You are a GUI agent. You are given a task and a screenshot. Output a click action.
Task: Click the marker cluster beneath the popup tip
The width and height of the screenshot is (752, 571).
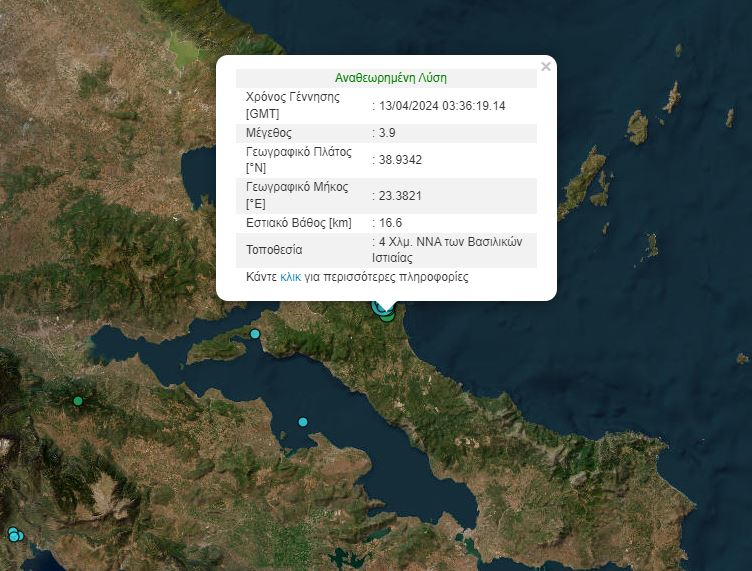(384, 312)
